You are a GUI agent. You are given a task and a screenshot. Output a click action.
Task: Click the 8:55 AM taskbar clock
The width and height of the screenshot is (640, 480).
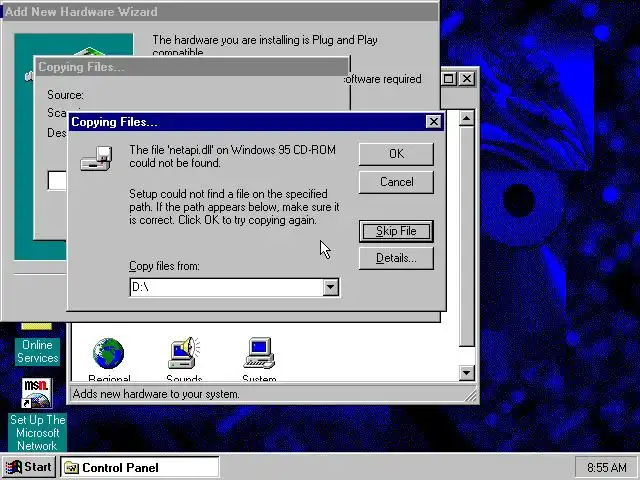pos(606,467)
